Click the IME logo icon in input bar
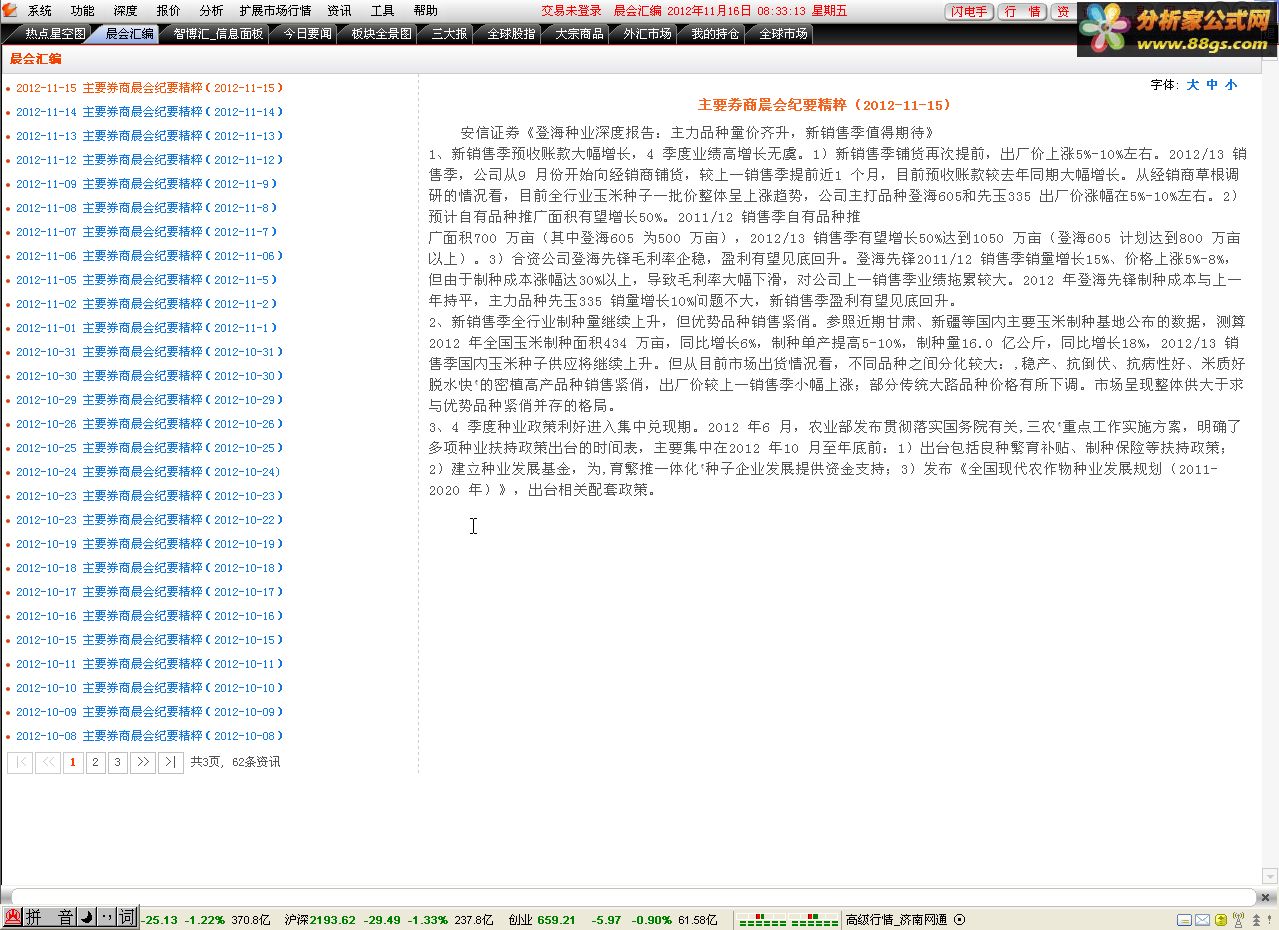 [x=12, y=918]
